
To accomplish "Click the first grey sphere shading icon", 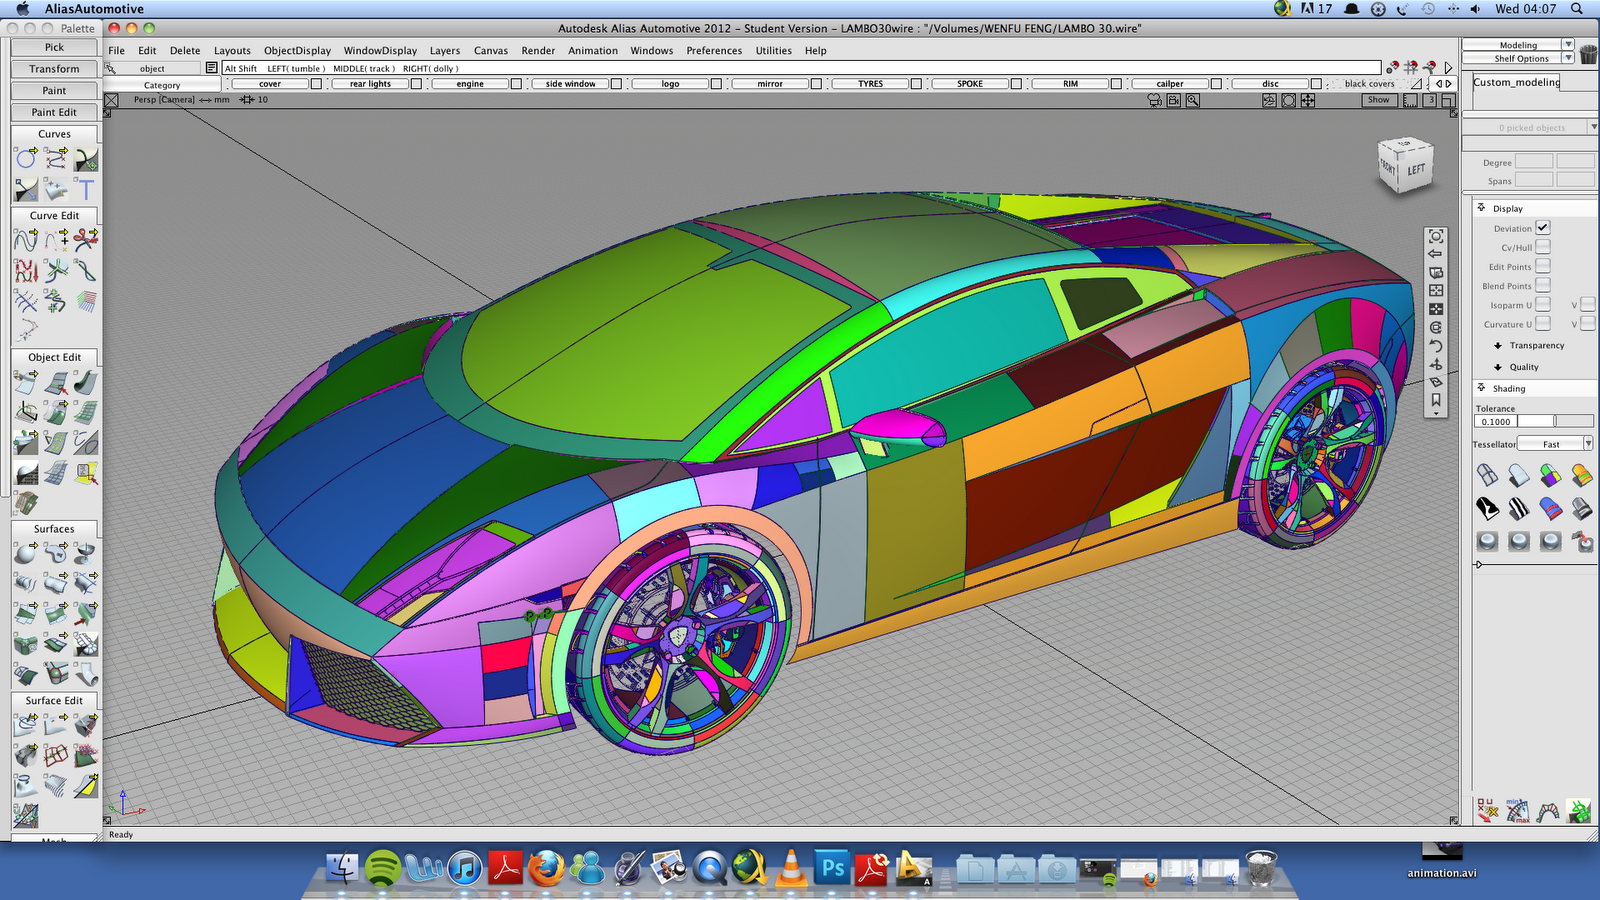I will point(1488,541).
